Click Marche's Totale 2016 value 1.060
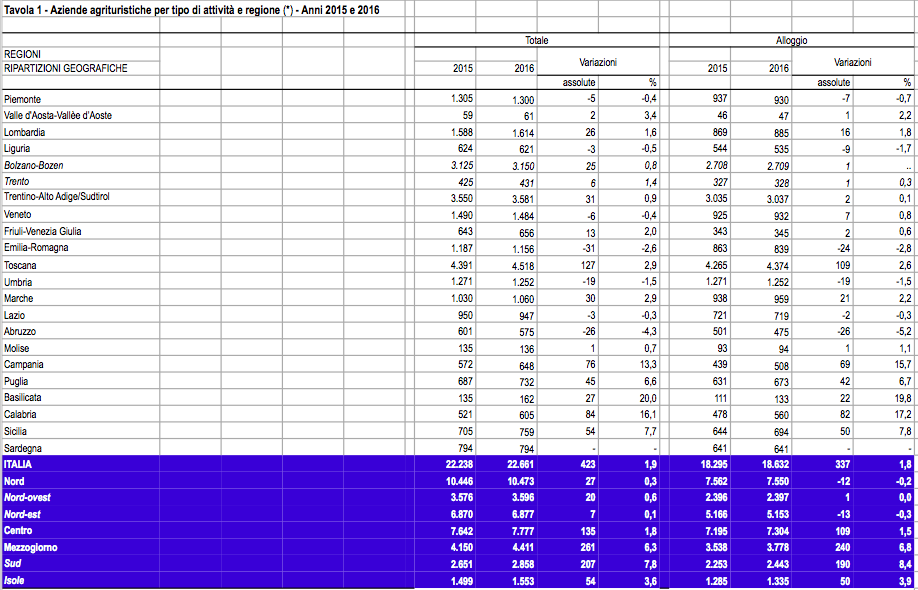This screenshot has width=918, height=590. [x=523, y=299]
